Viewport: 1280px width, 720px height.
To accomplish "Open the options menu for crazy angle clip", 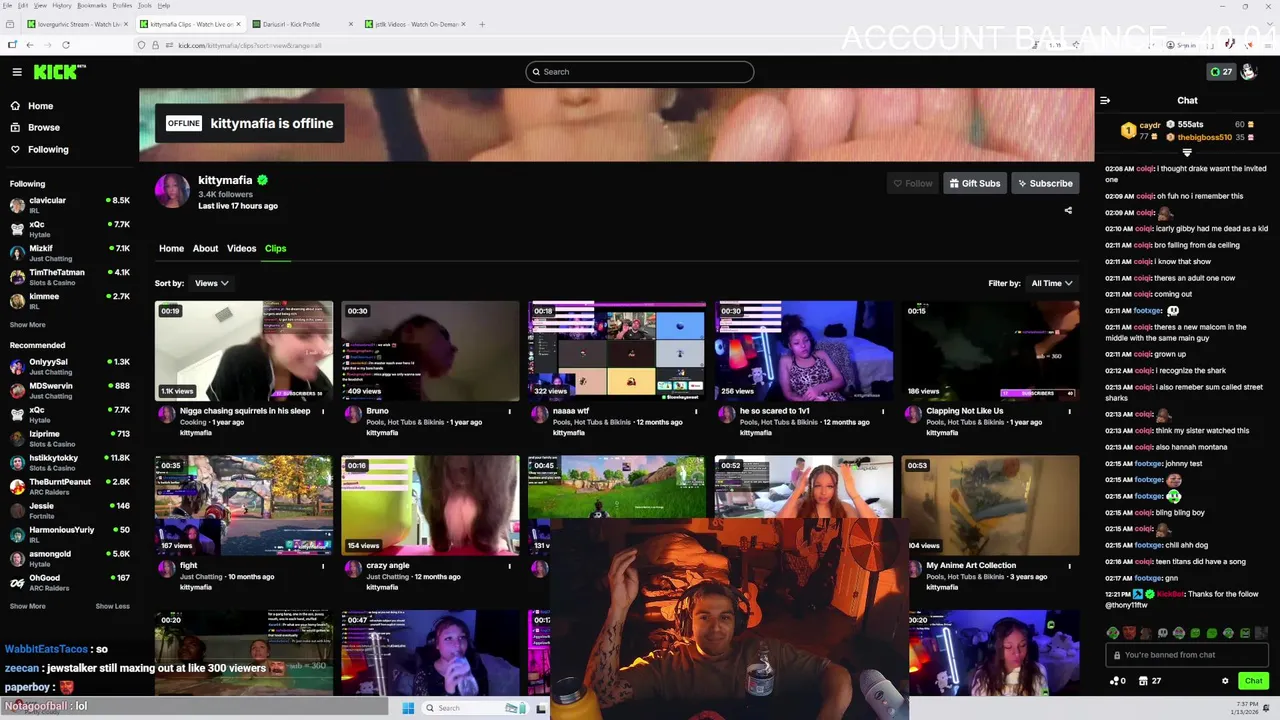I will point(509,566).
